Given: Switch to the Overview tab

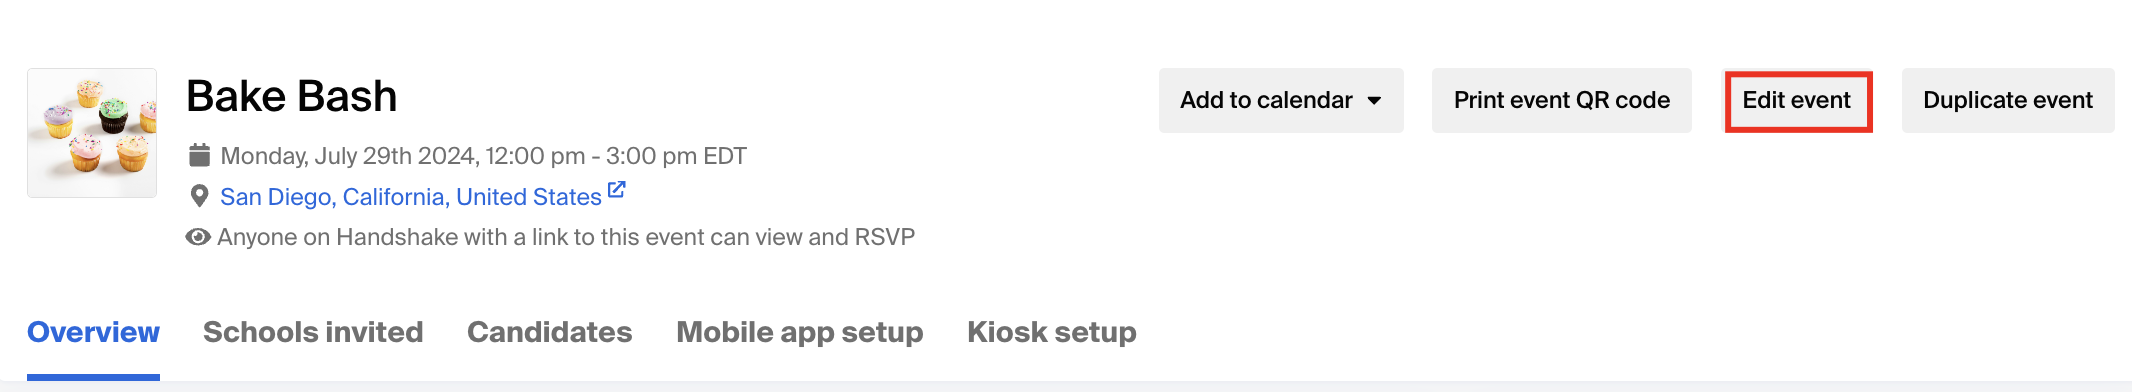Looking at the screenshot, I should click(x=93, y=332).
